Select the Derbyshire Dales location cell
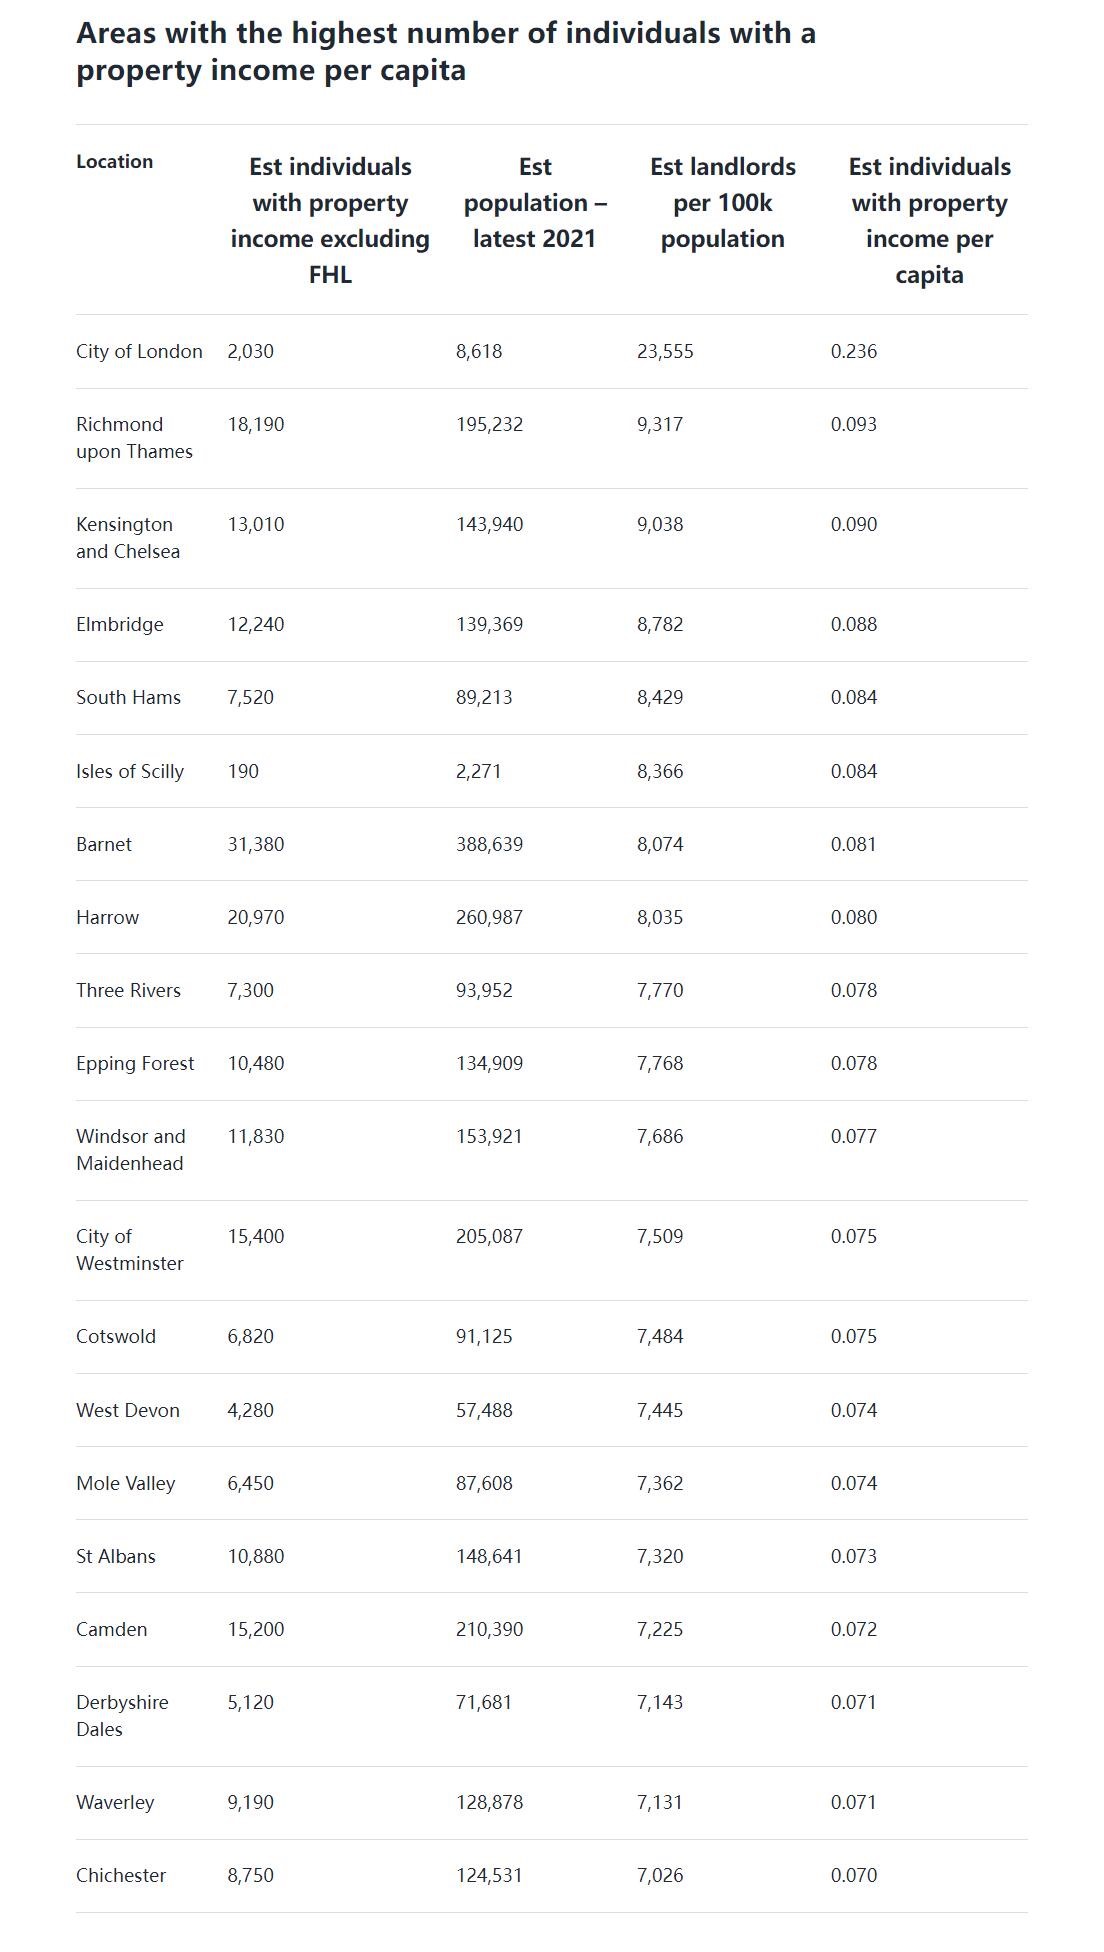Viewport: 1104px width, 1952px height. tap(122, 1716)
